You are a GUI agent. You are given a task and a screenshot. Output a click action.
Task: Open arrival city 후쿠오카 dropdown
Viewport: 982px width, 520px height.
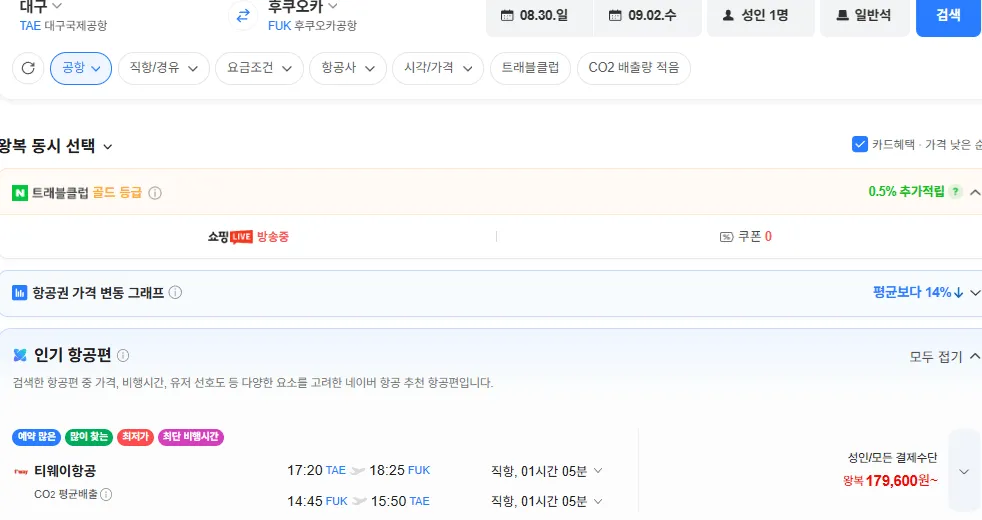point(302,6)
